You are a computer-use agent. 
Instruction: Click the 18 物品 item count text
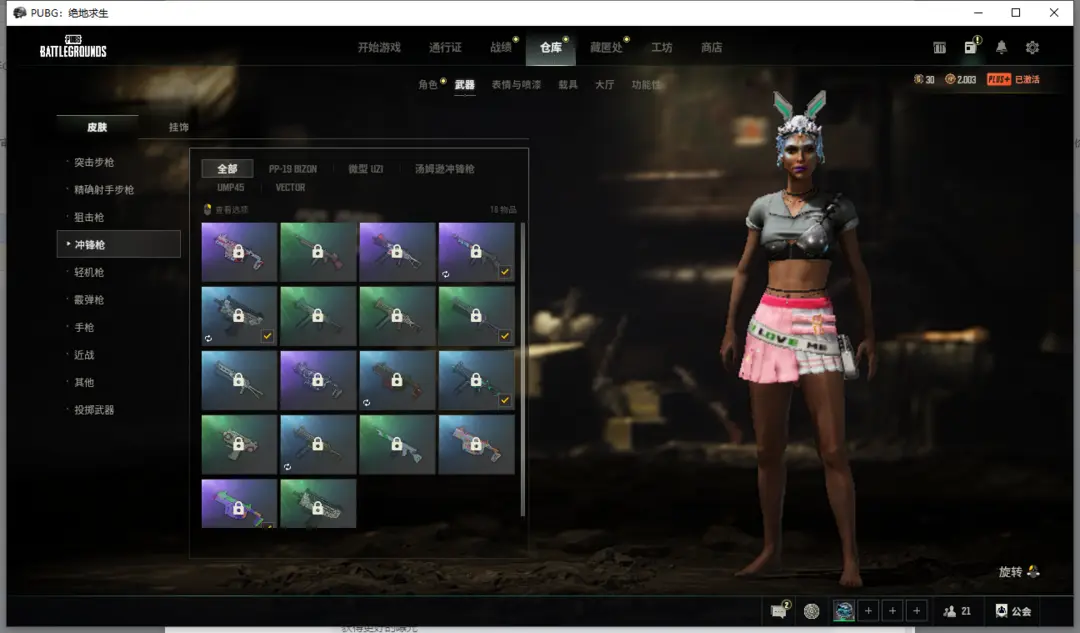[503, 209]
